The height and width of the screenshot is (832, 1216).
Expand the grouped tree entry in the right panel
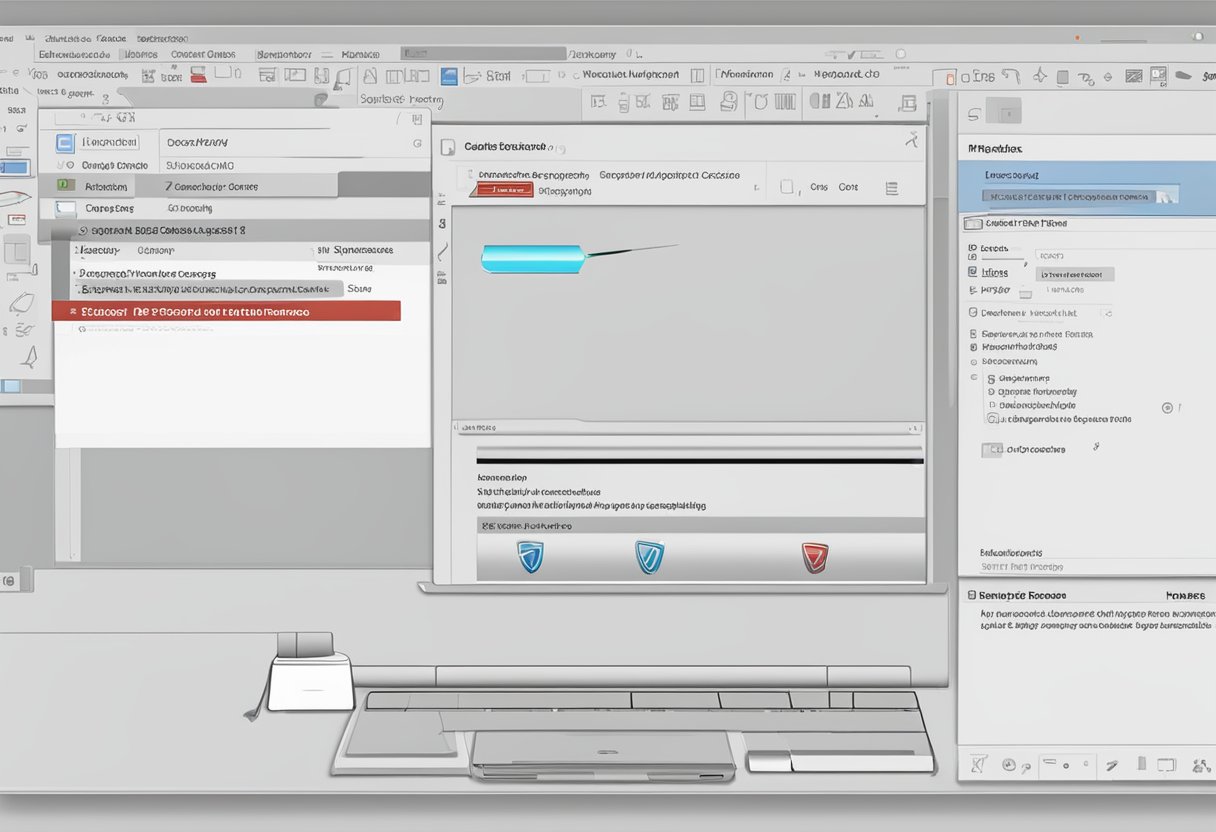[x=974, y=377]
